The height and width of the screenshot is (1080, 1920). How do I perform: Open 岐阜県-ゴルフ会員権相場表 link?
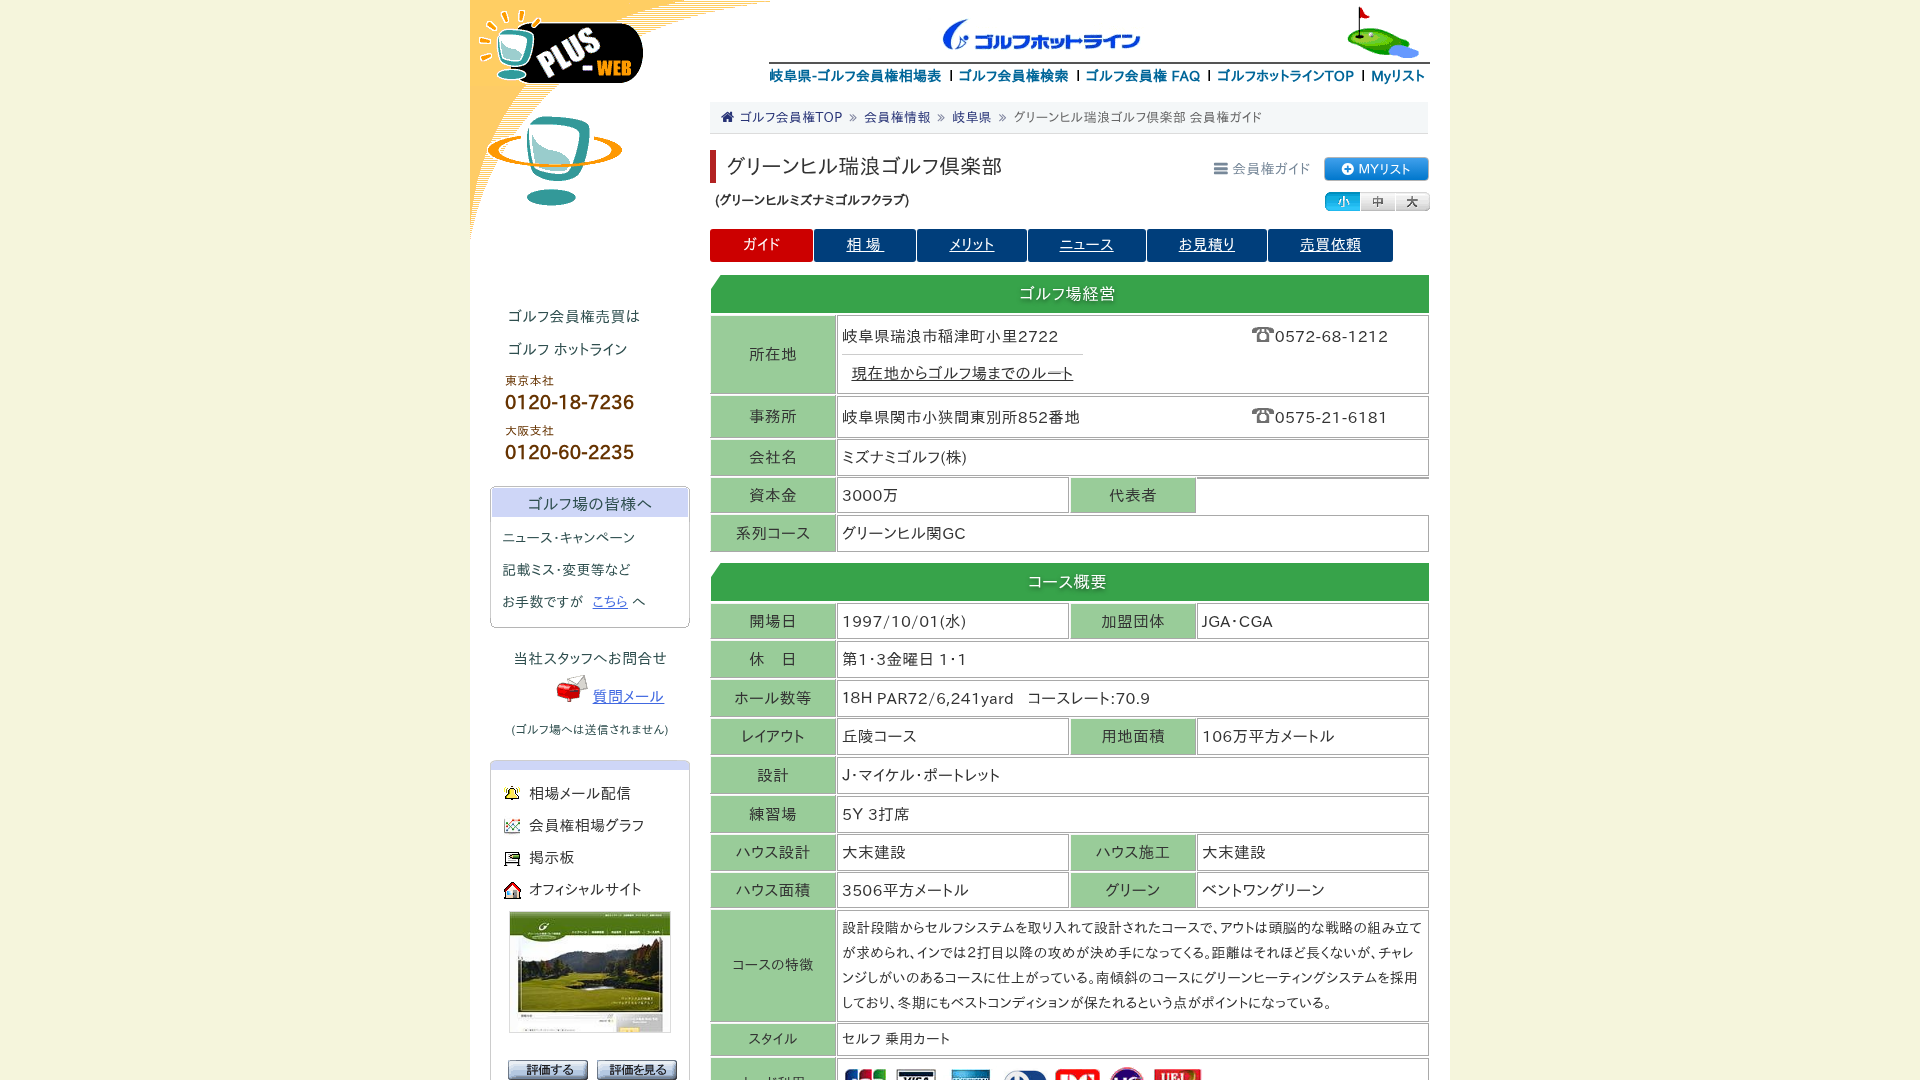(855, 76)
